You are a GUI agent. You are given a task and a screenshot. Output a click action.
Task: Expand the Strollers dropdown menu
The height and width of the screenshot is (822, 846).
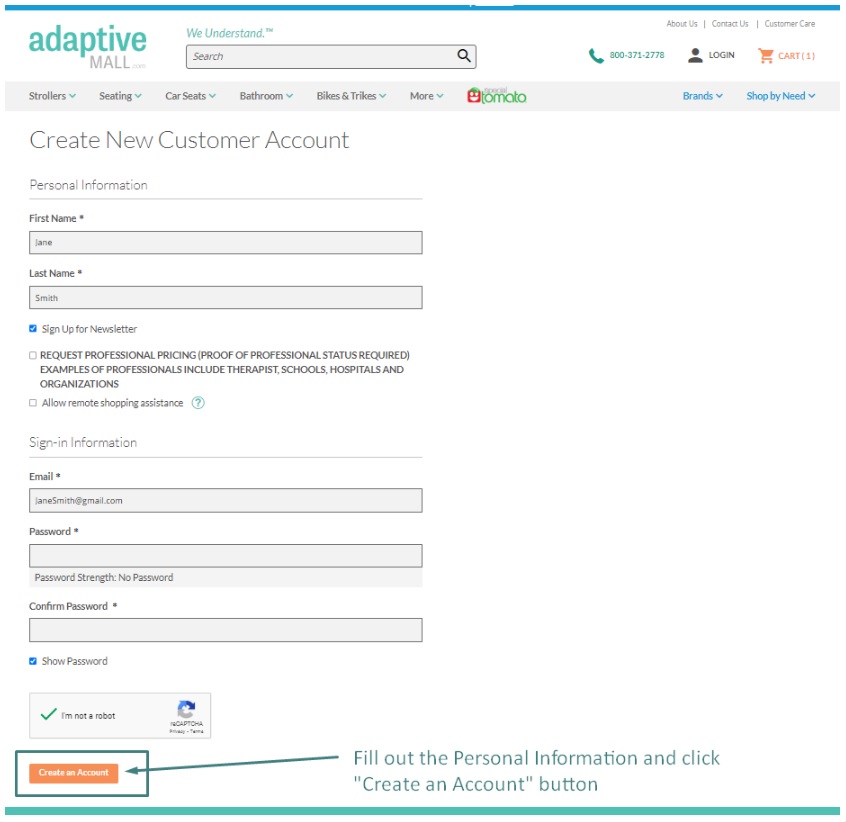(x=52, y=95)
